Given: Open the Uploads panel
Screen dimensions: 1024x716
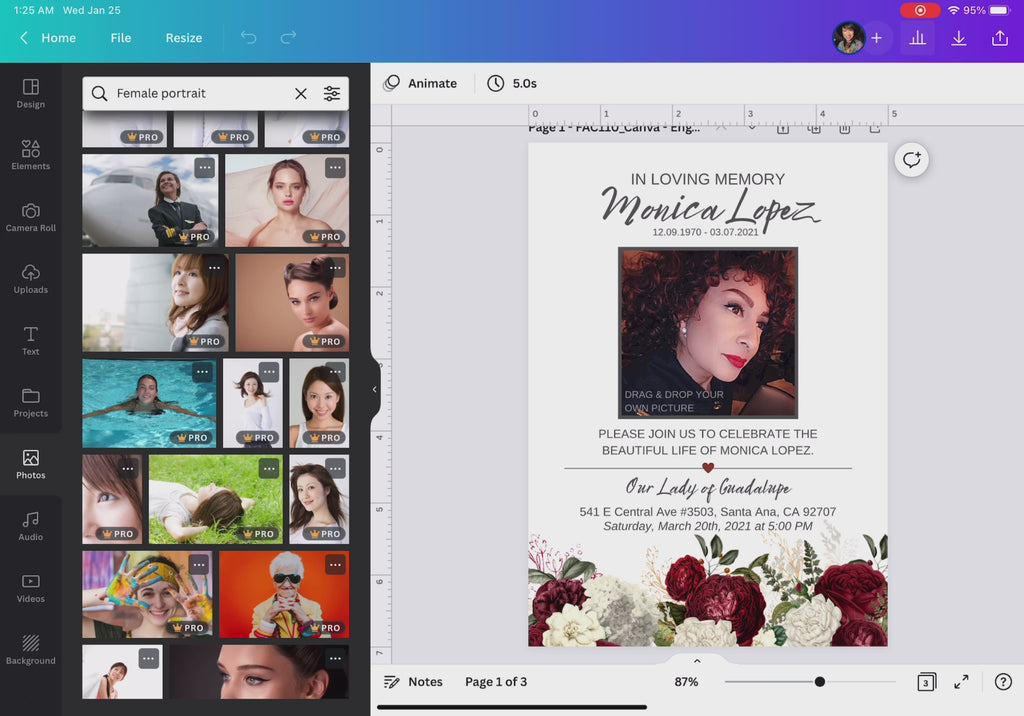Looking at the screenshot, I should (31, 279).
